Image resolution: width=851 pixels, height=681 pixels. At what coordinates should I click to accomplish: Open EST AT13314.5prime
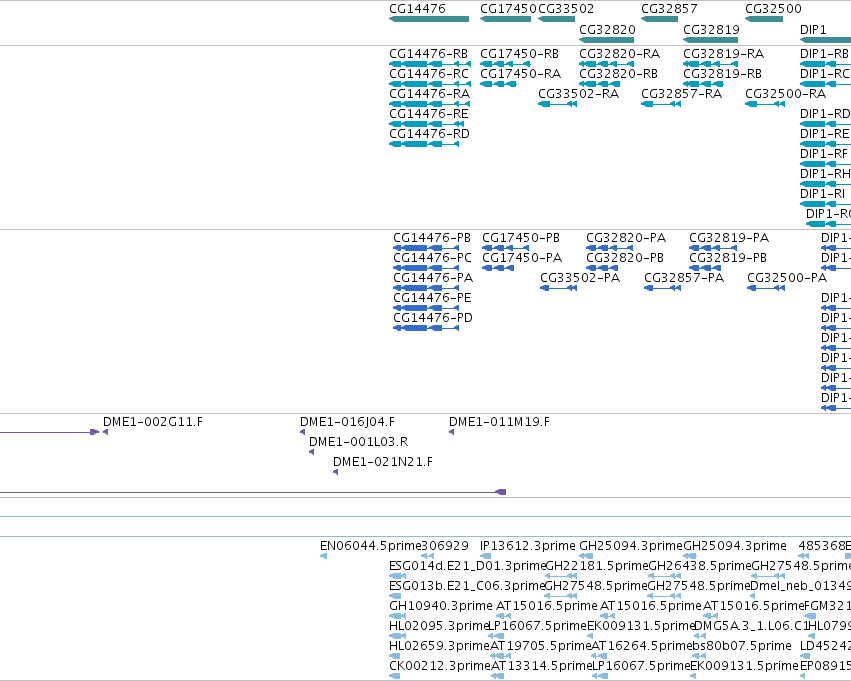[x=497, y=676]
